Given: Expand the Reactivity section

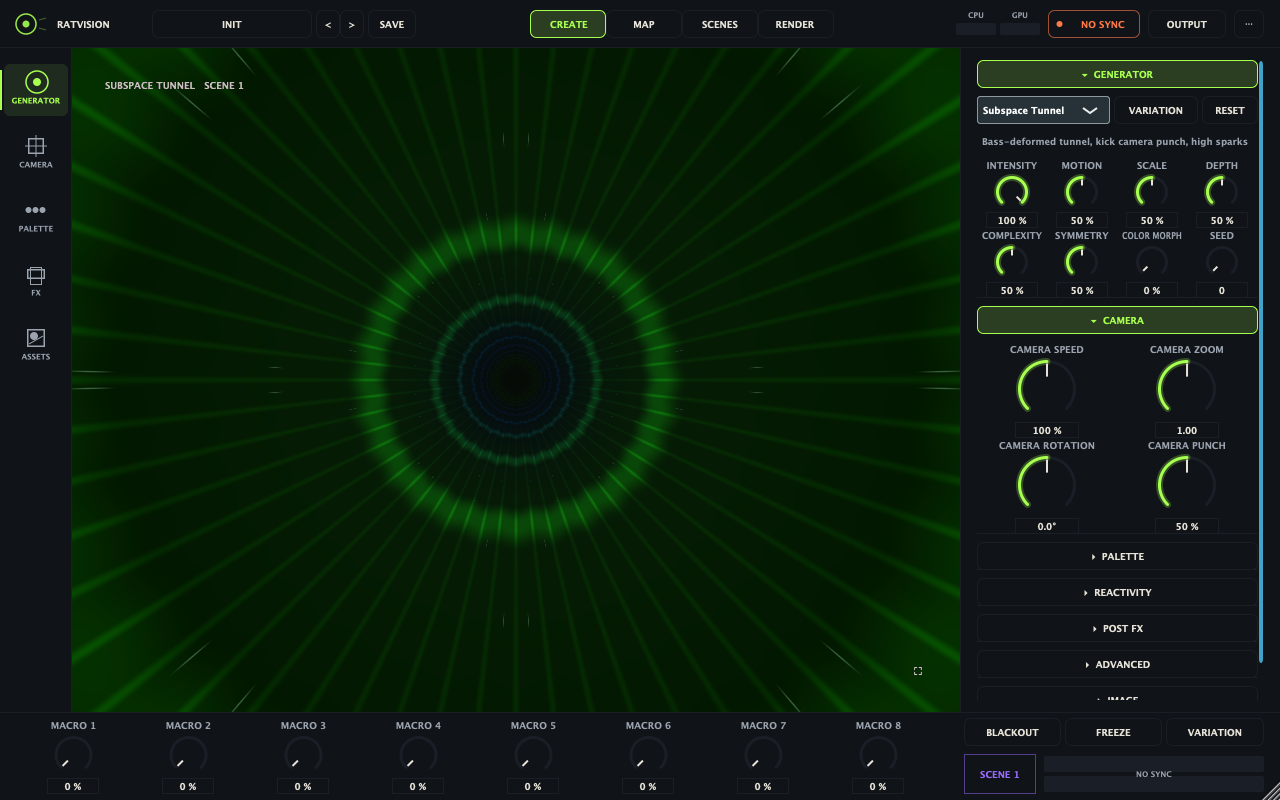Looking at the screenshot, I should pos(1117,592).
